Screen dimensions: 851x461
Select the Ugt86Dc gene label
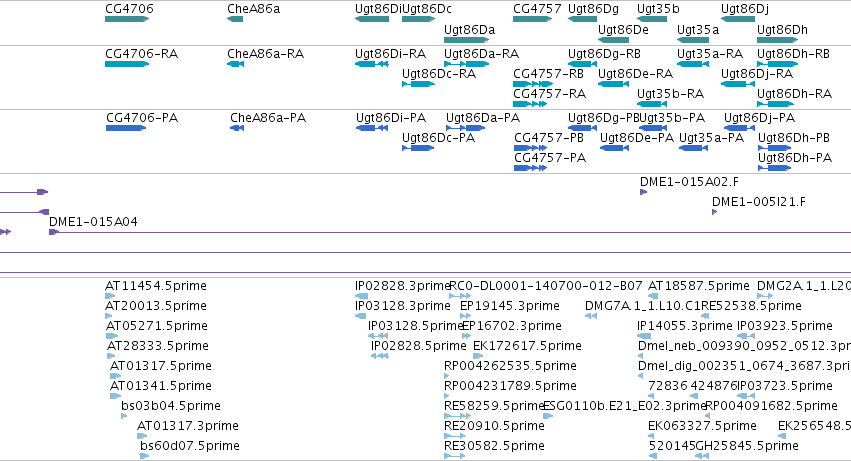tap(427, 9)
